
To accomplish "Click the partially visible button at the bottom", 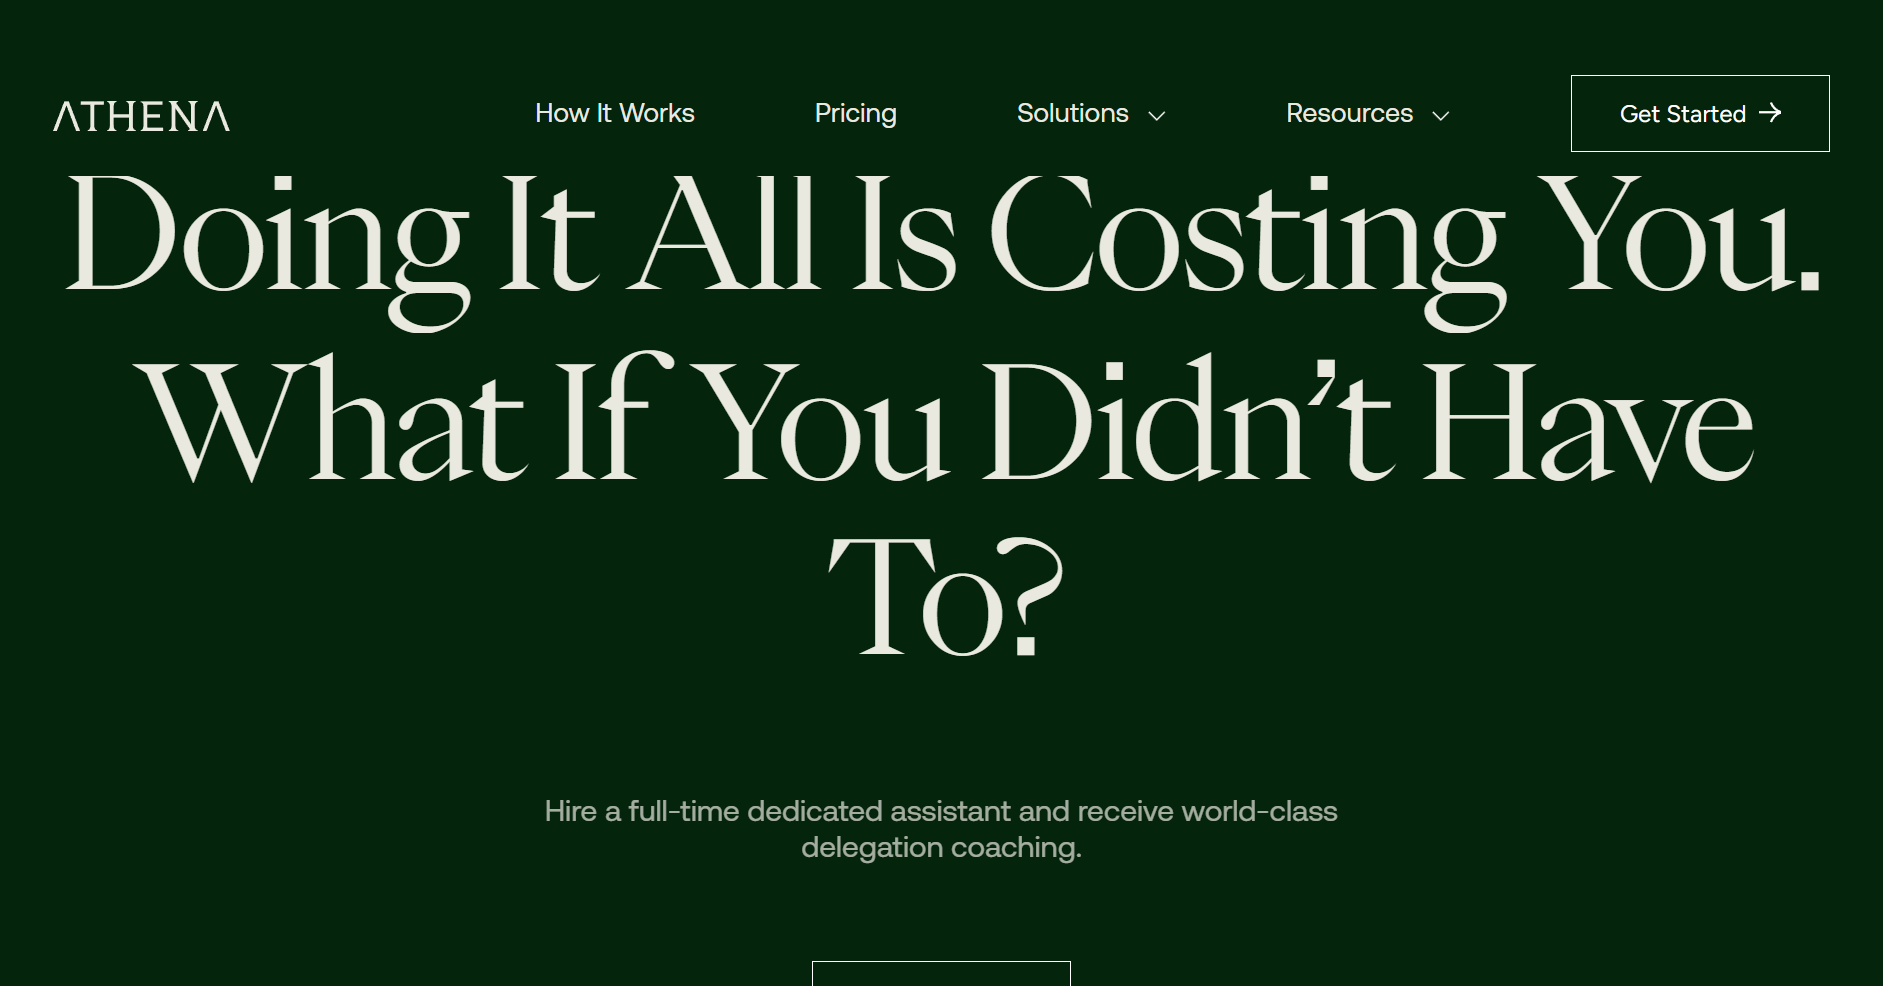I will (941, 974).
